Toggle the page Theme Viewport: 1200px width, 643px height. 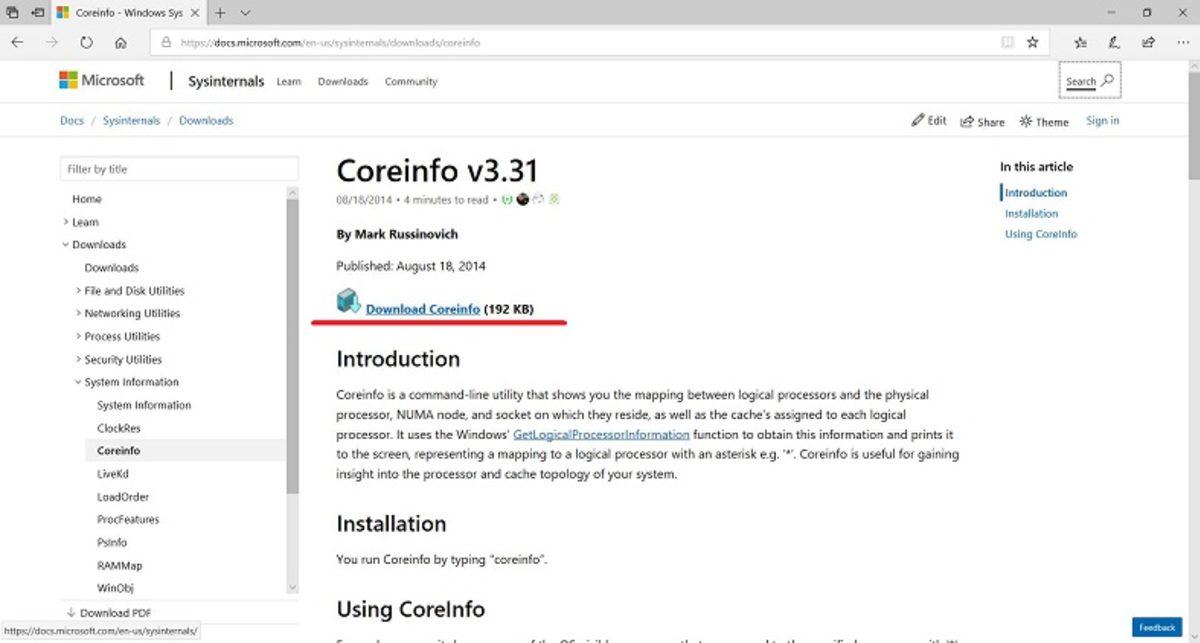pos(1043,120)
